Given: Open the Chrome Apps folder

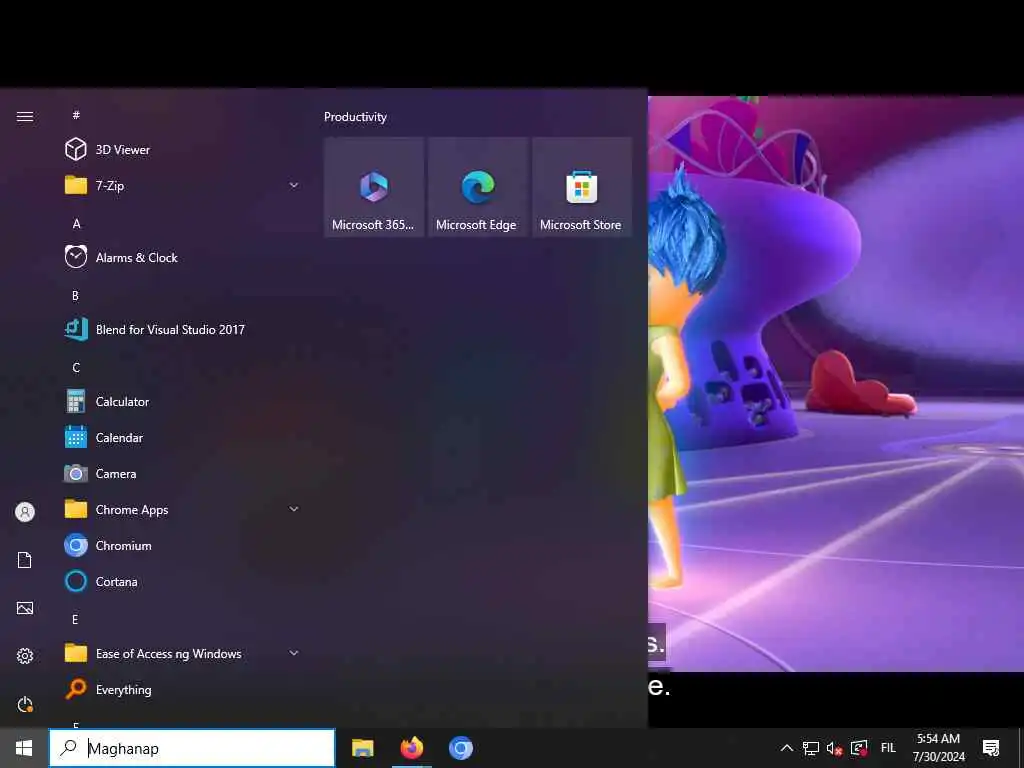Looking at the screenshot, I should click(182, 509).
